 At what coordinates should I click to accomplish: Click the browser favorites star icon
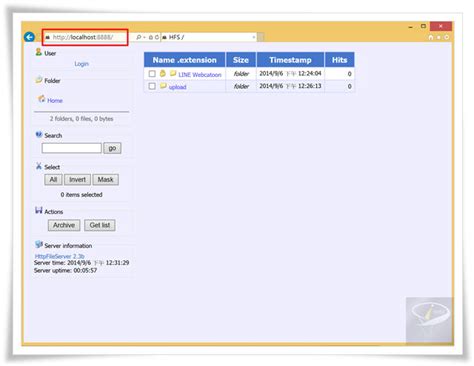(439, 37)
